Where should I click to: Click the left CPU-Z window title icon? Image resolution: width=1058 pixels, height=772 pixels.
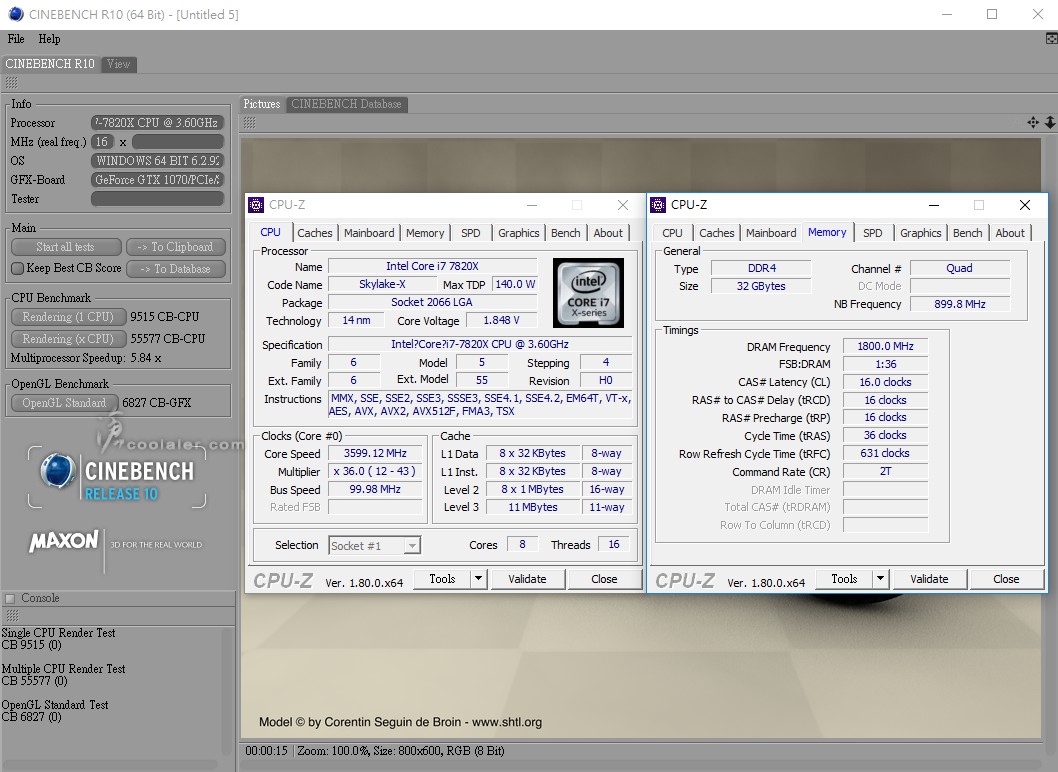pyautogui.click(x=256, y=205)
